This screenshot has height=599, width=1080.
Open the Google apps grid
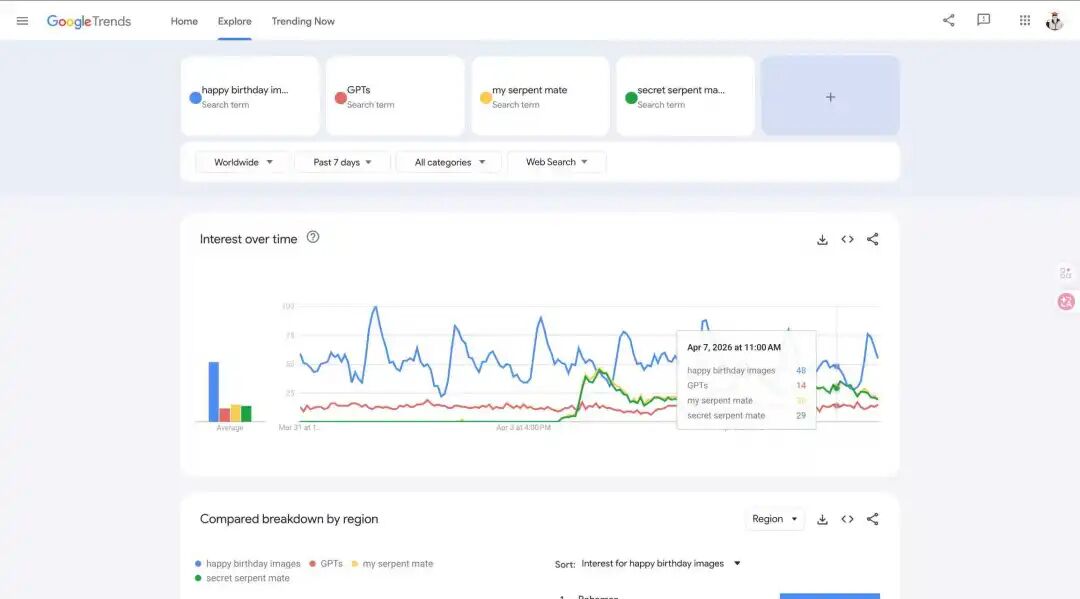1025,21
